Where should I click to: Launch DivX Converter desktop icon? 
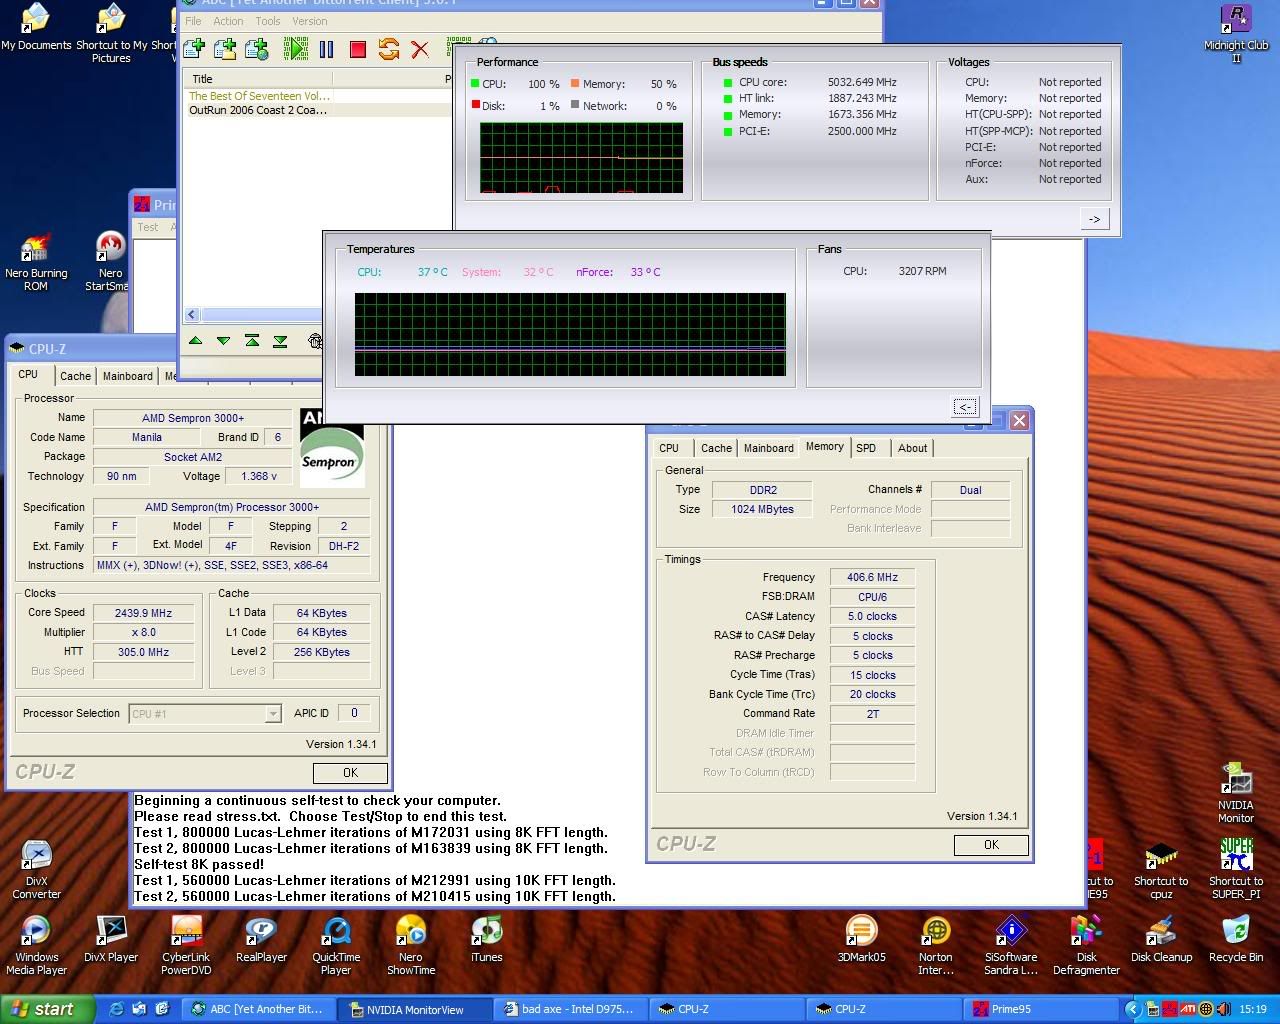pos(37,870)
